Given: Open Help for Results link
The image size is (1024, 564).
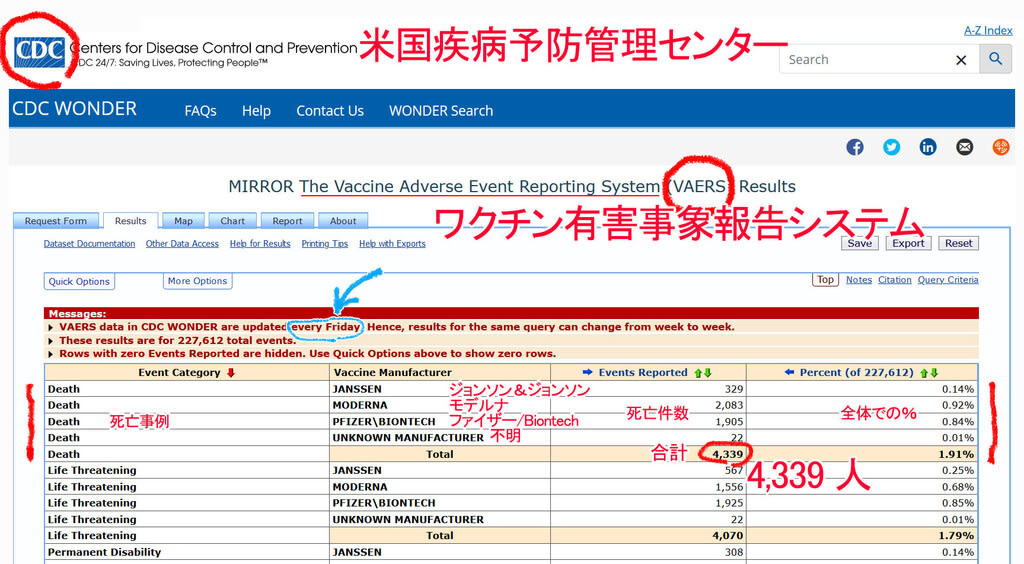Looking at the screenshot, I should 260,243.
